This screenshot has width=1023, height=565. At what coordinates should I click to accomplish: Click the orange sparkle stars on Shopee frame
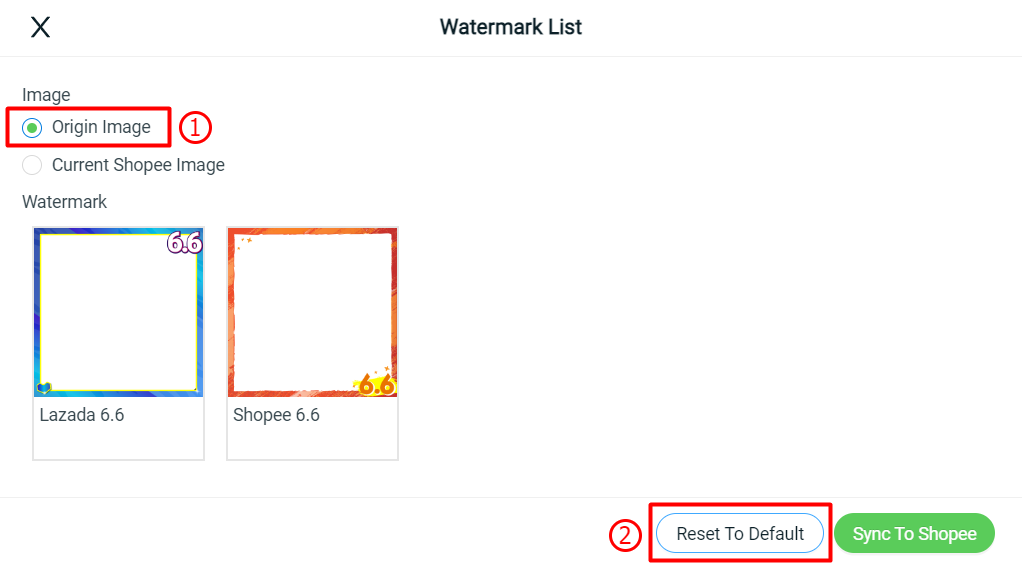click(x=245, y=243)
